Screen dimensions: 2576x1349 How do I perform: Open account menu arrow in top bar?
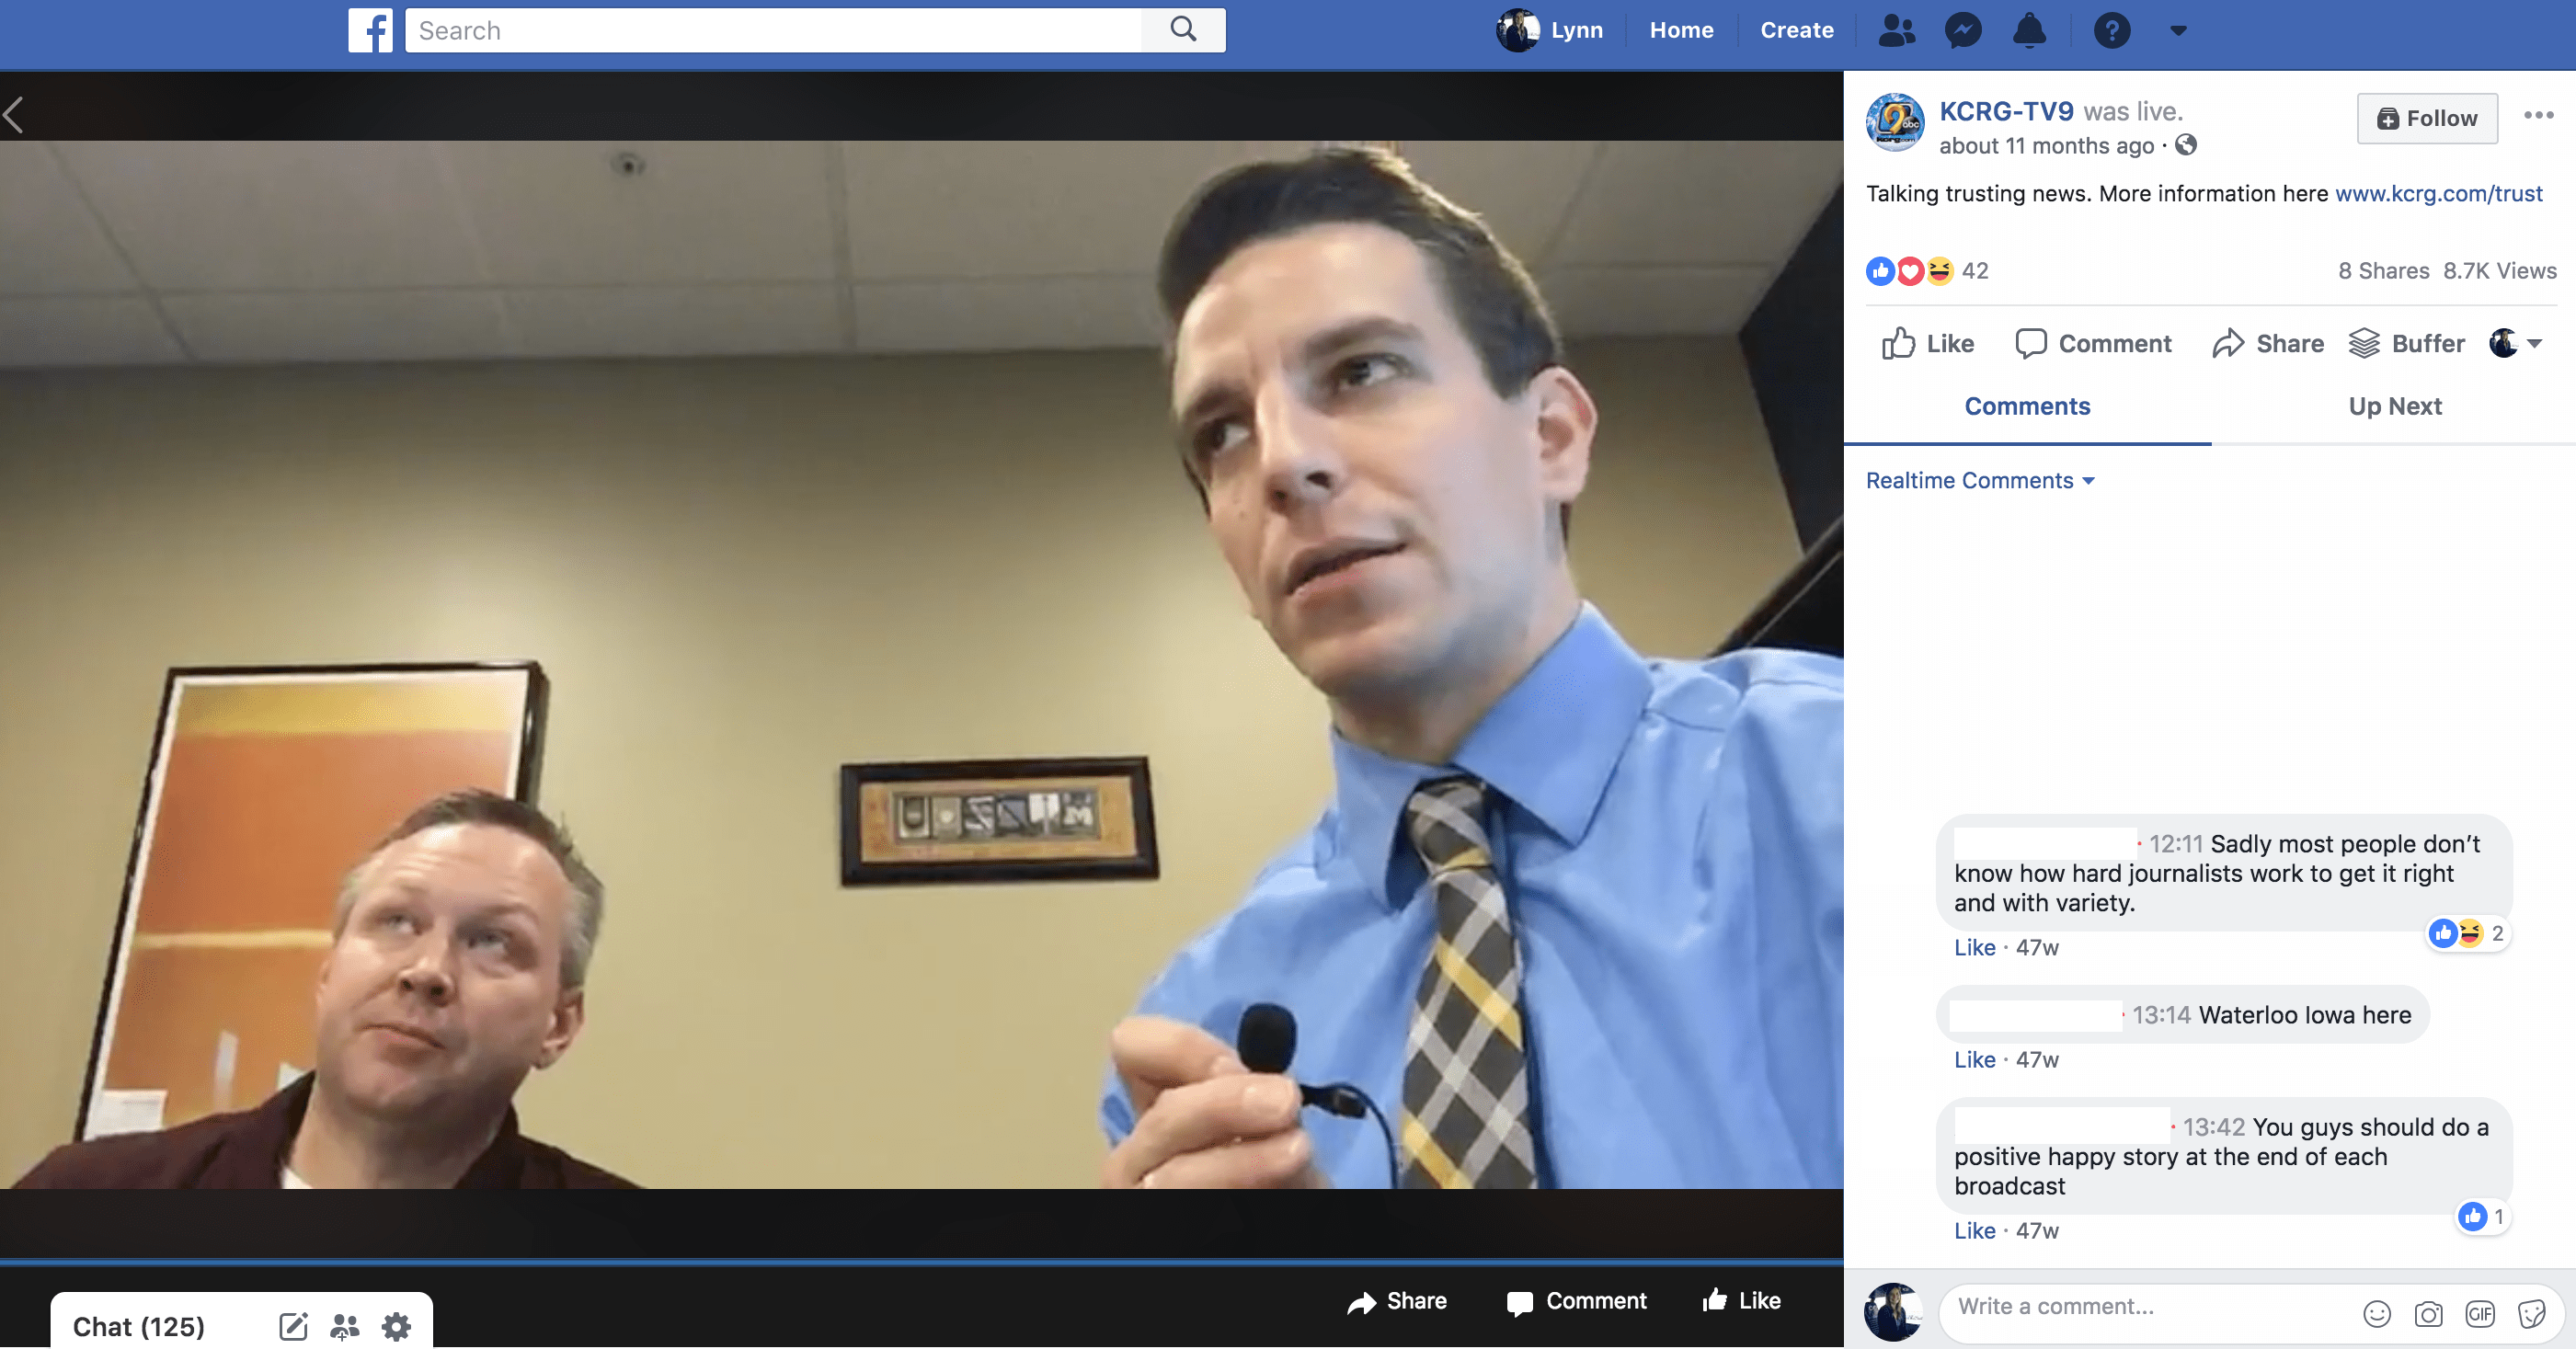[x=2178, y=31]
